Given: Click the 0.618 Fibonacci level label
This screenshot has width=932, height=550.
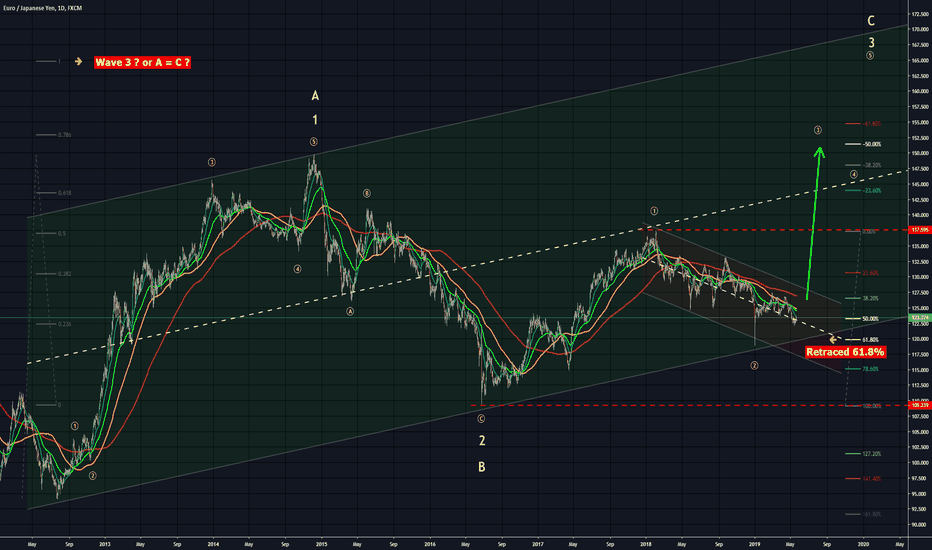Looking at the screenshot, I should [x=64, y=193].
